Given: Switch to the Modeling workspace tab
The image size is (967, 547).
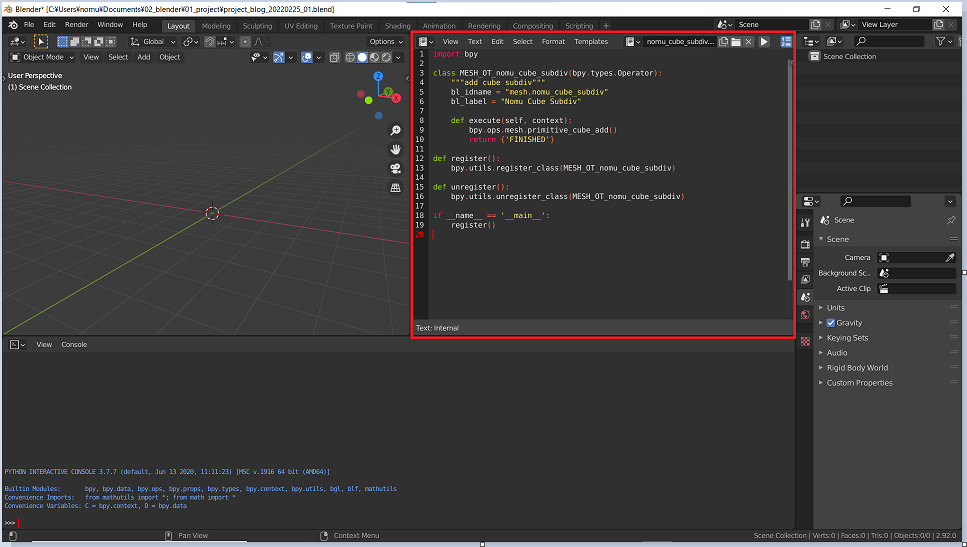Looking at the screenshot, I should [216, 26].
